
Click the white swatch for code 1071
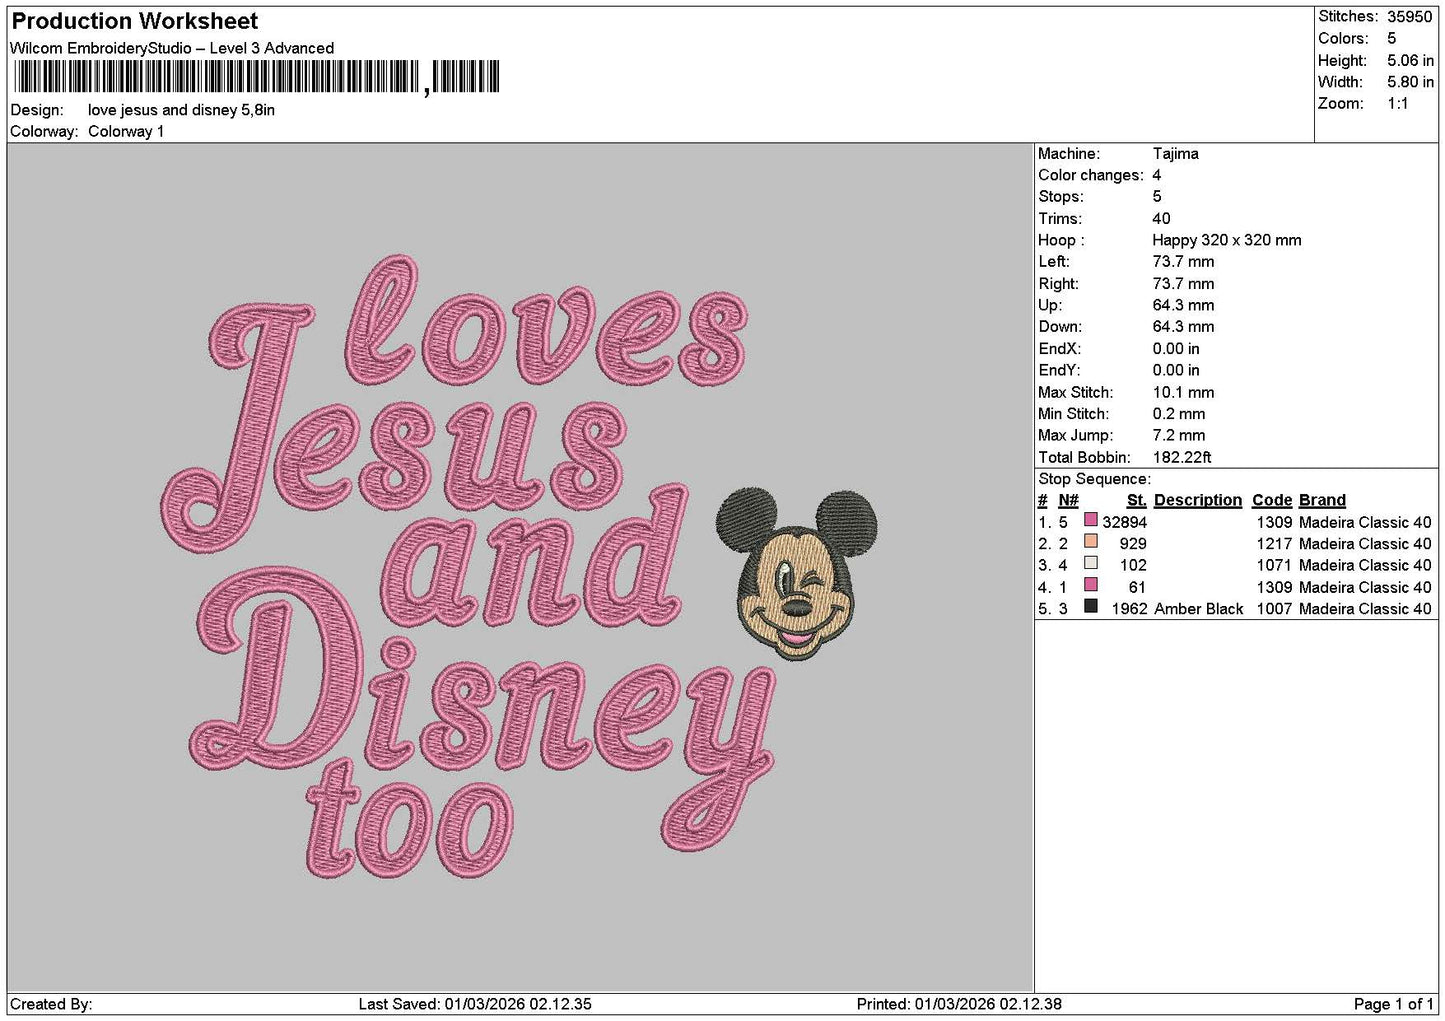[1091, 564]
